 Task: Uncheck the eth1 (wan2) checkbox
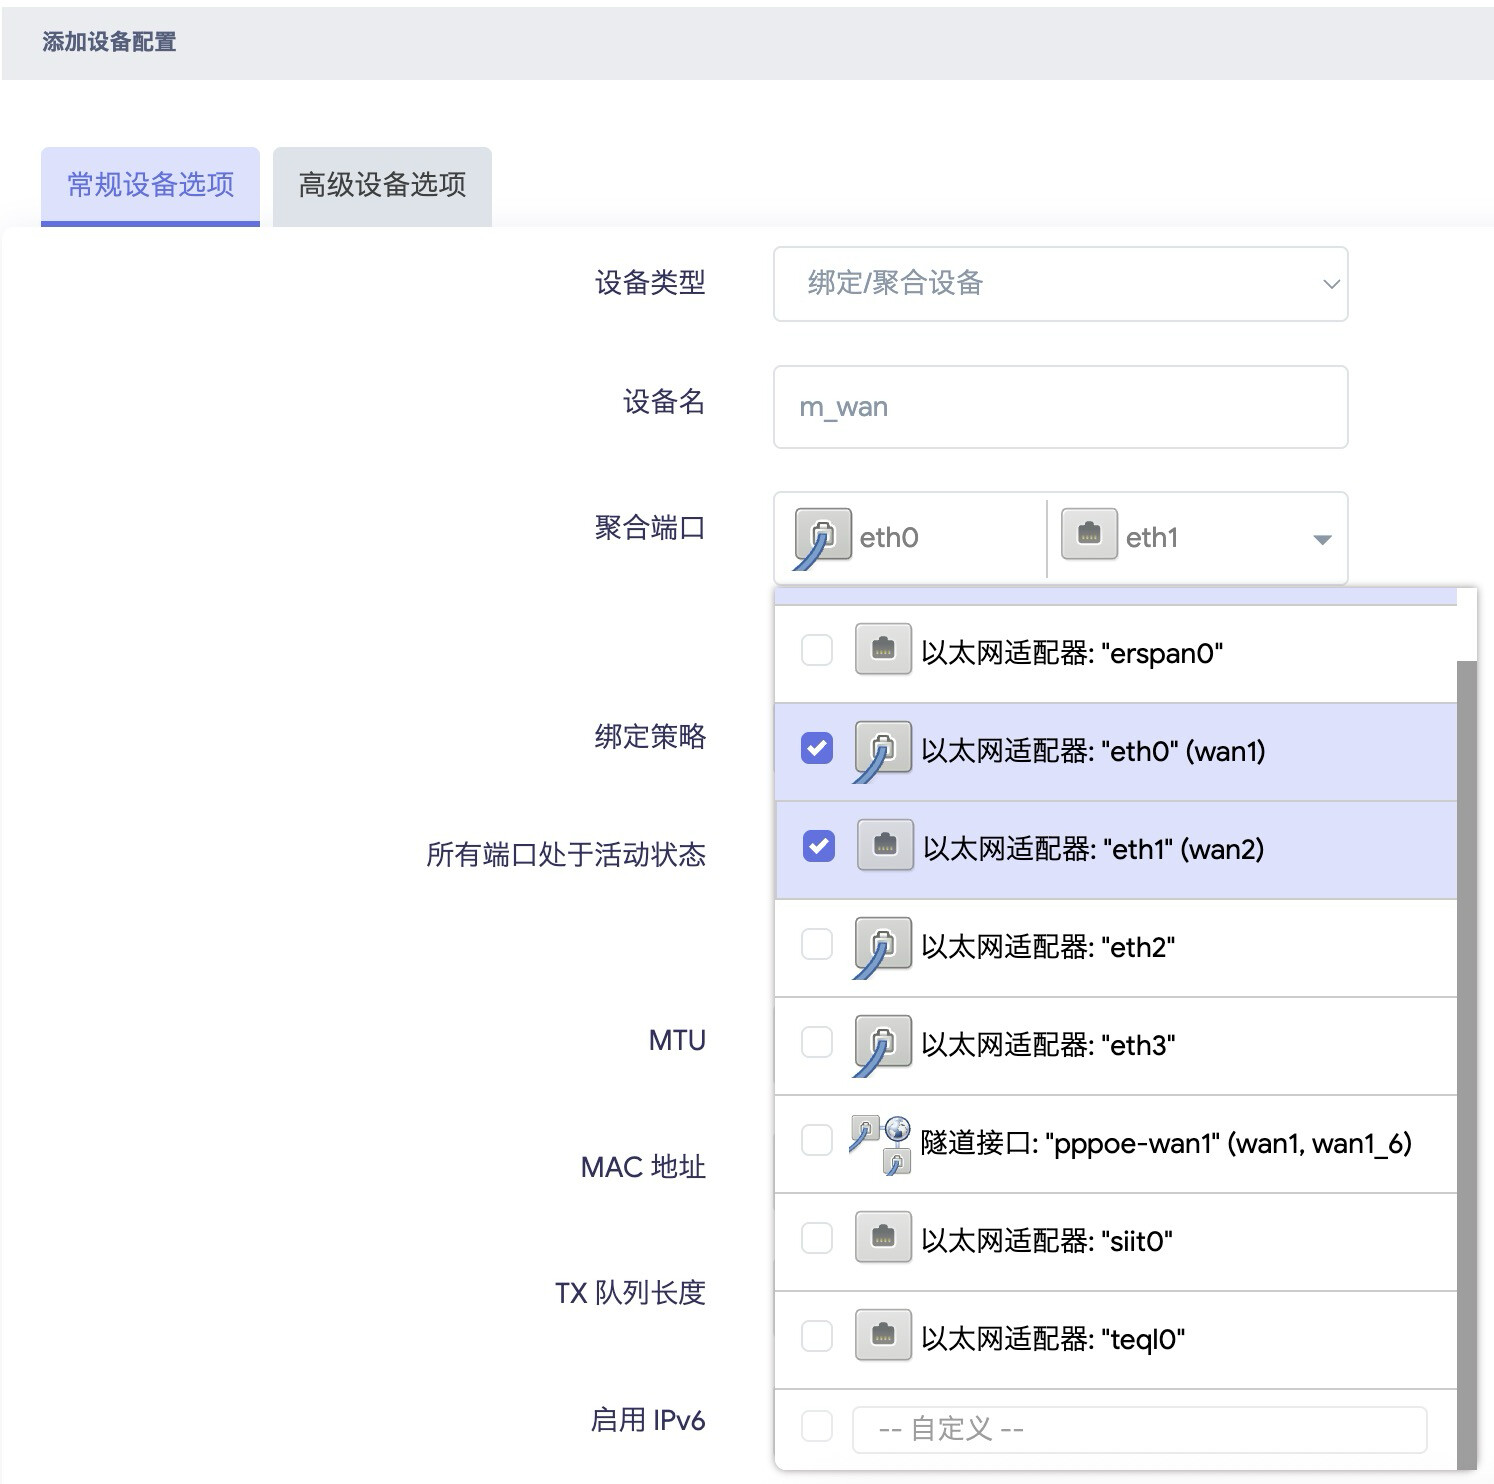(818, 847)
